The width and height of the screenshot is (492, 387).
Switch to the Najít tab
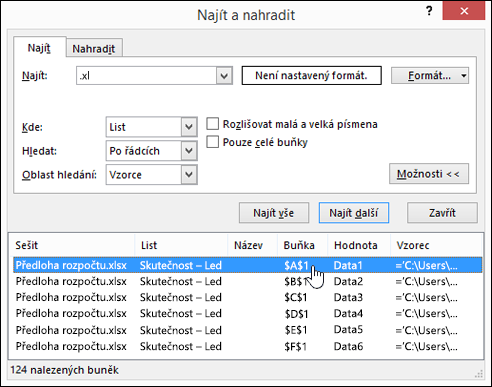tap(39, 48)
